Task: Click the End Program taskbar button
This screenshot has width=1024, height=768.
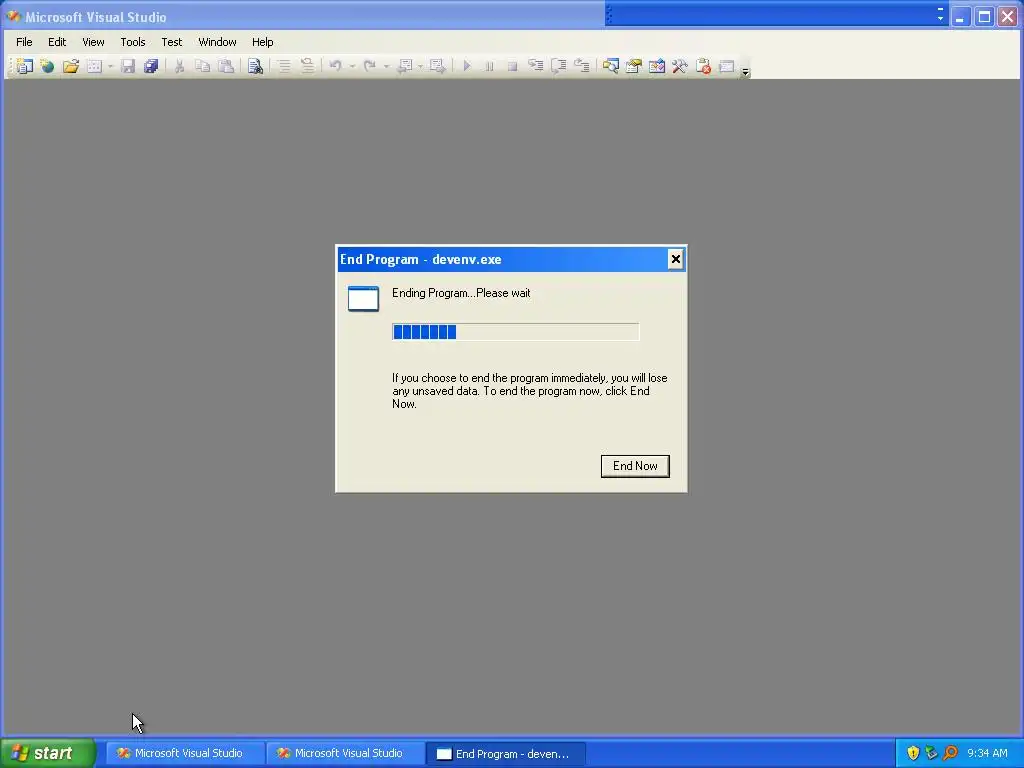Action: click(505, 753)
